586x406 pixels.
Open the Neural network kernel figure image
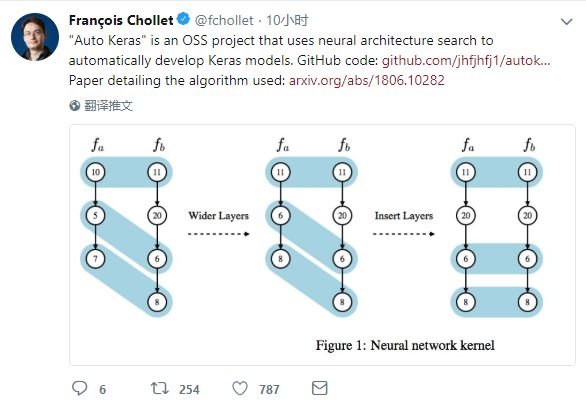[x=322, y=245]
